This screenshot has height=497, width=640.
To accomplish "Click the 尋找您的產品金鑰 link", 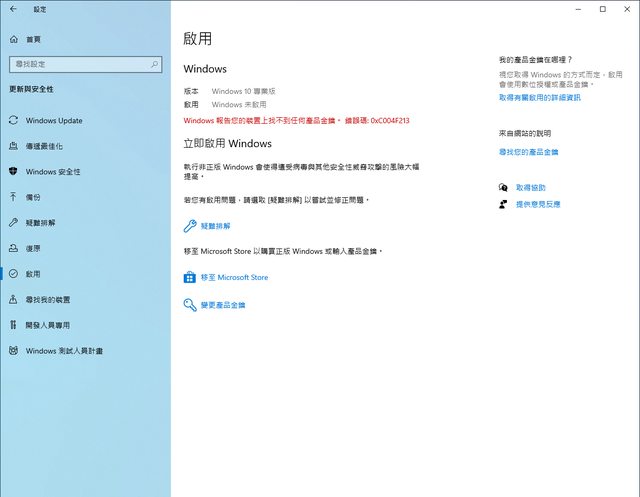I will point(528,152).
